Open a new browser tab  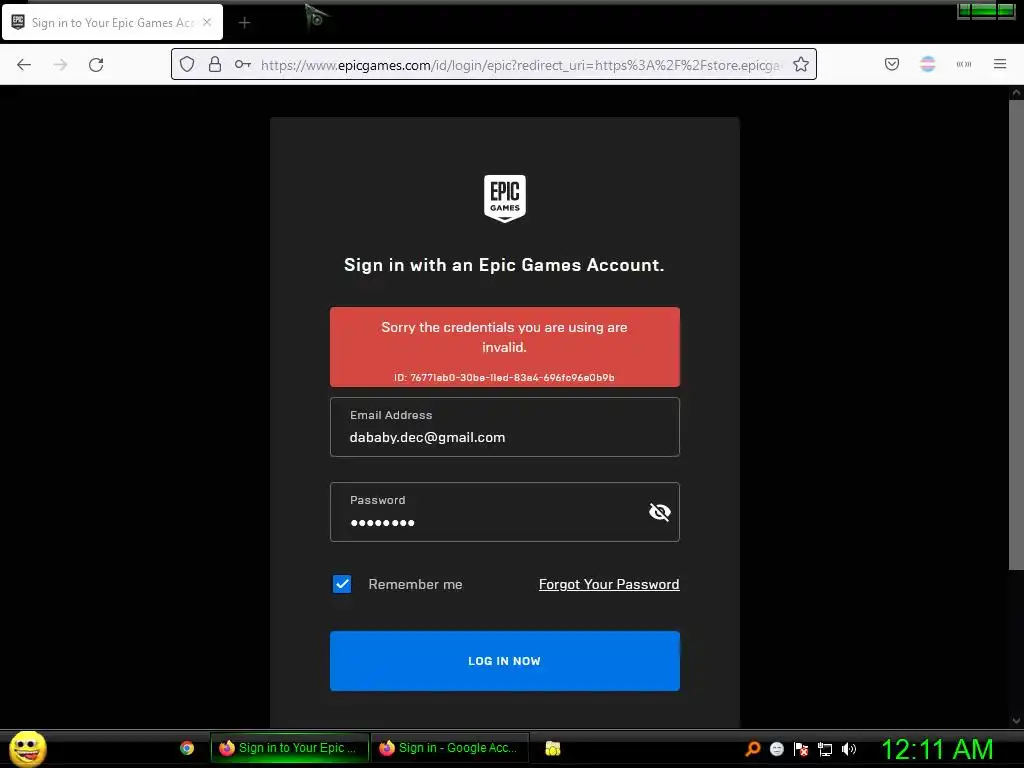(244, 23)
